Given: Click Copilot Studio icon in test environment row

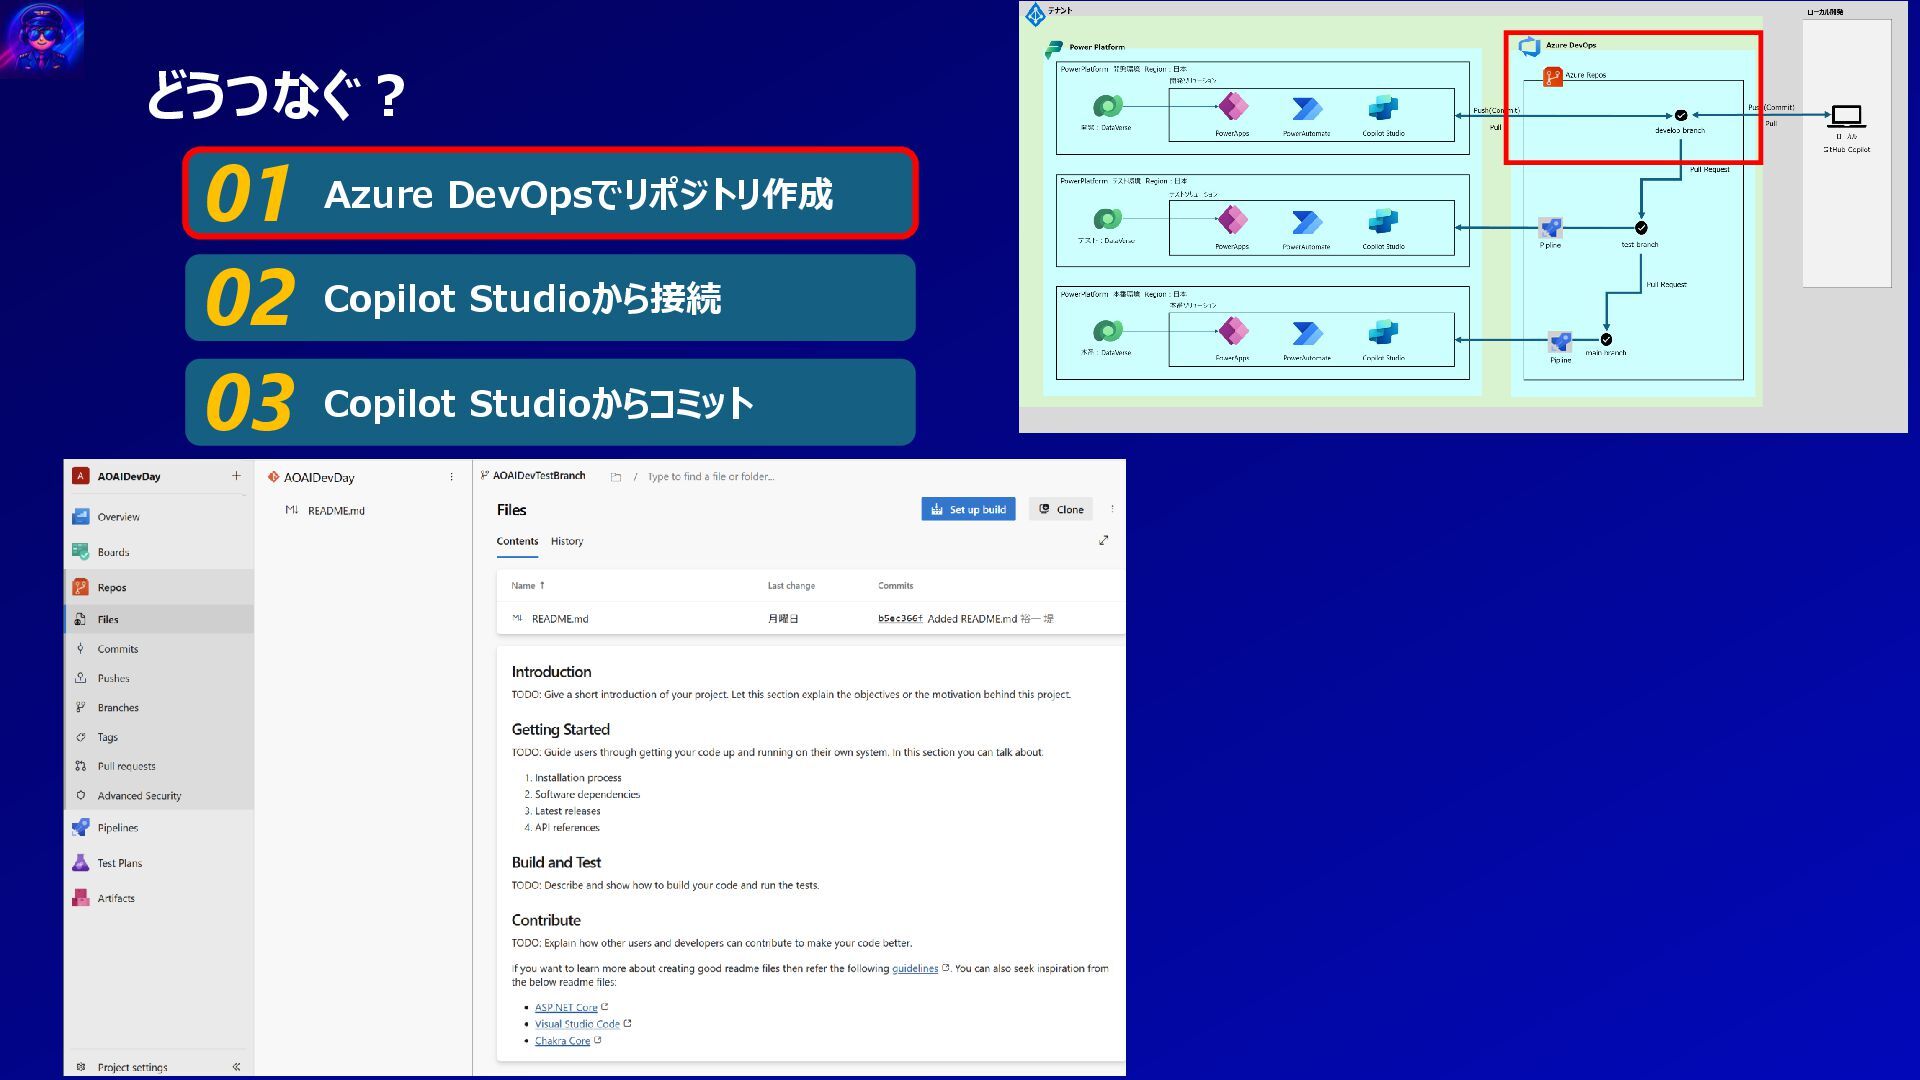Looking at the screenshot, I should (x=1383, y=222).
